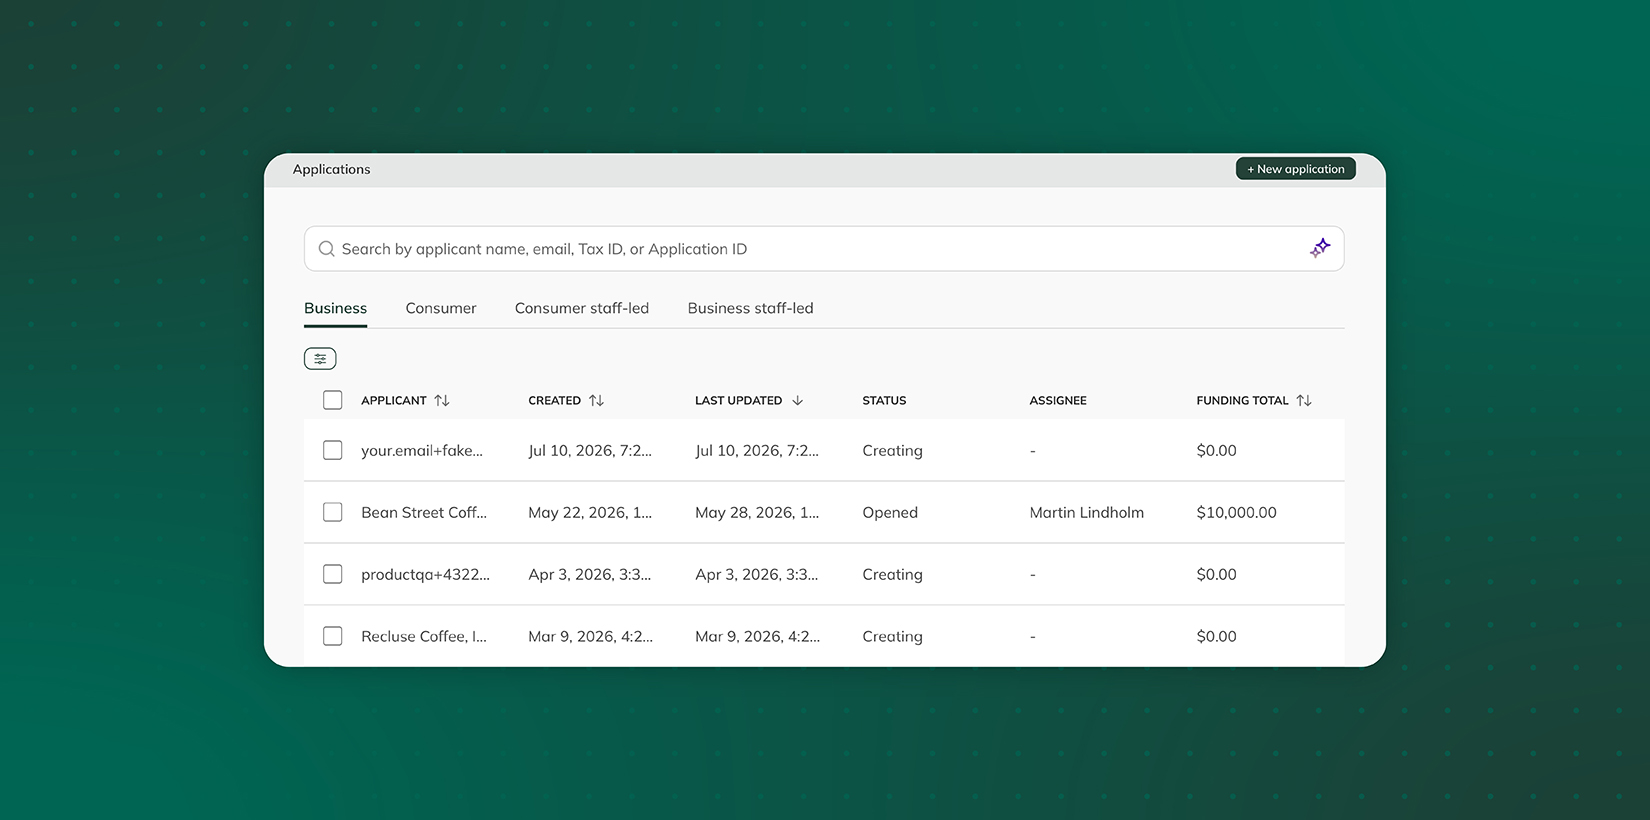
Task: Toggle the select-all header checkbox
Action: click(x=333, y=400)
